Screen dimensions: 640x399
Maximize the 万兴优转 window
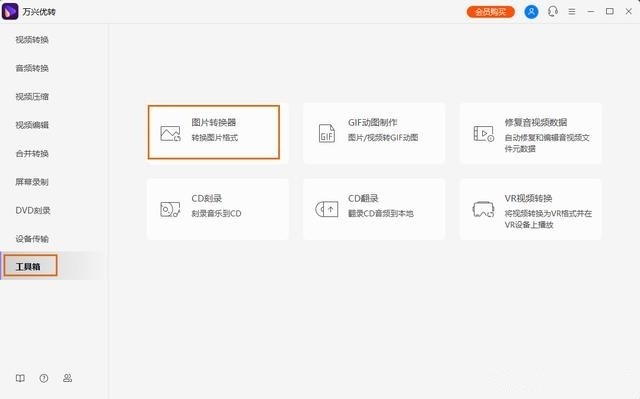[610, 11]
